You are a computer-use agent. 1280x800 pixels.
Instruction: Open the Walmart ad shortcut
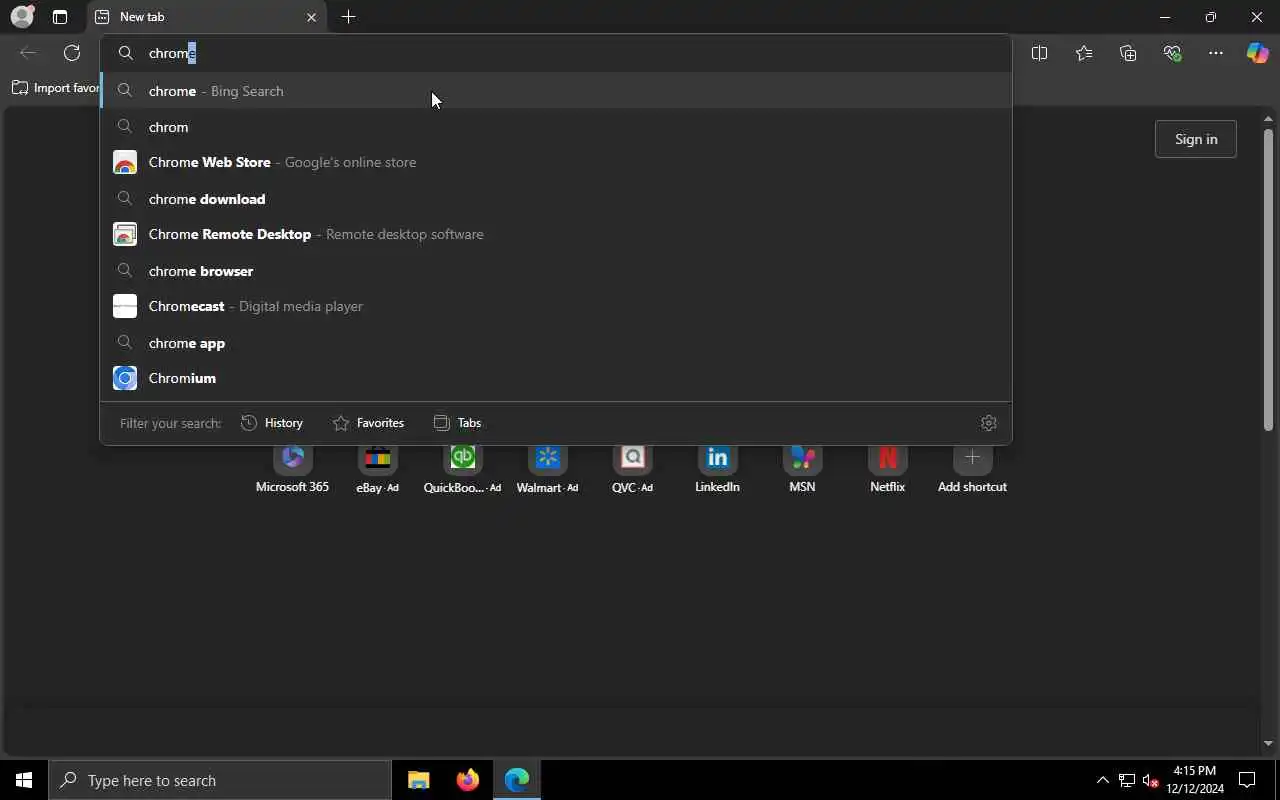coord(547,468)
